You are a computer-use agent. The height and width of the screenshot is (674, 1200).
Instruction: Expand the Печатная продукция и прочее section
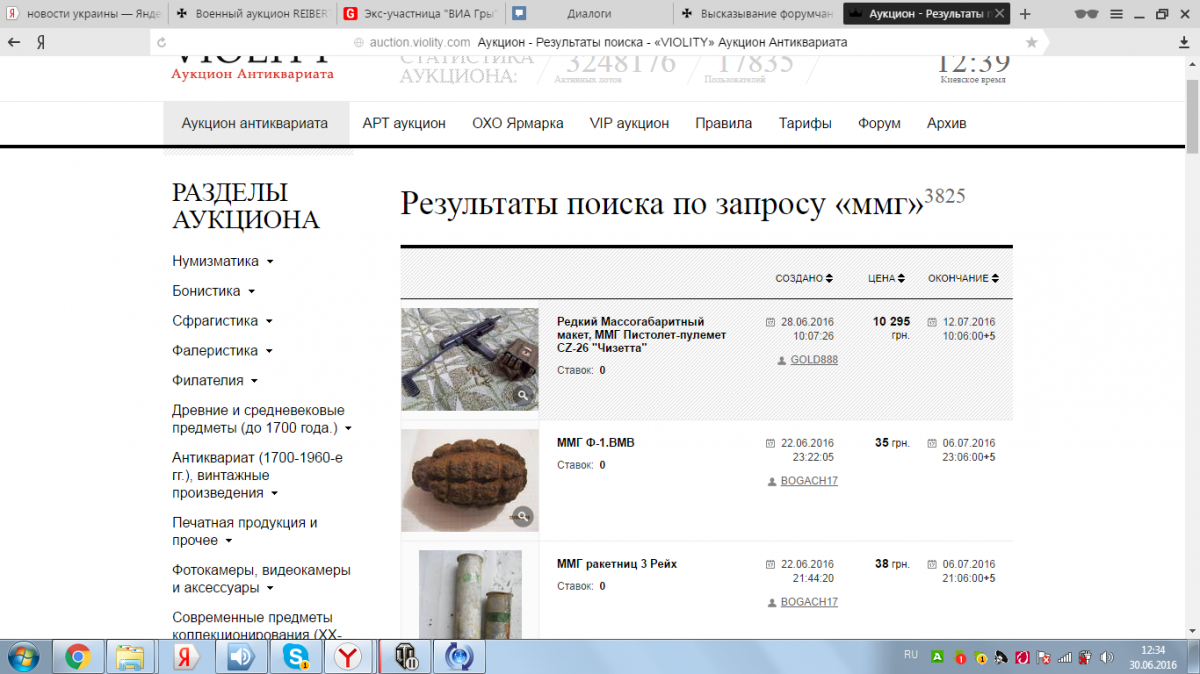(x=245, y=531)
